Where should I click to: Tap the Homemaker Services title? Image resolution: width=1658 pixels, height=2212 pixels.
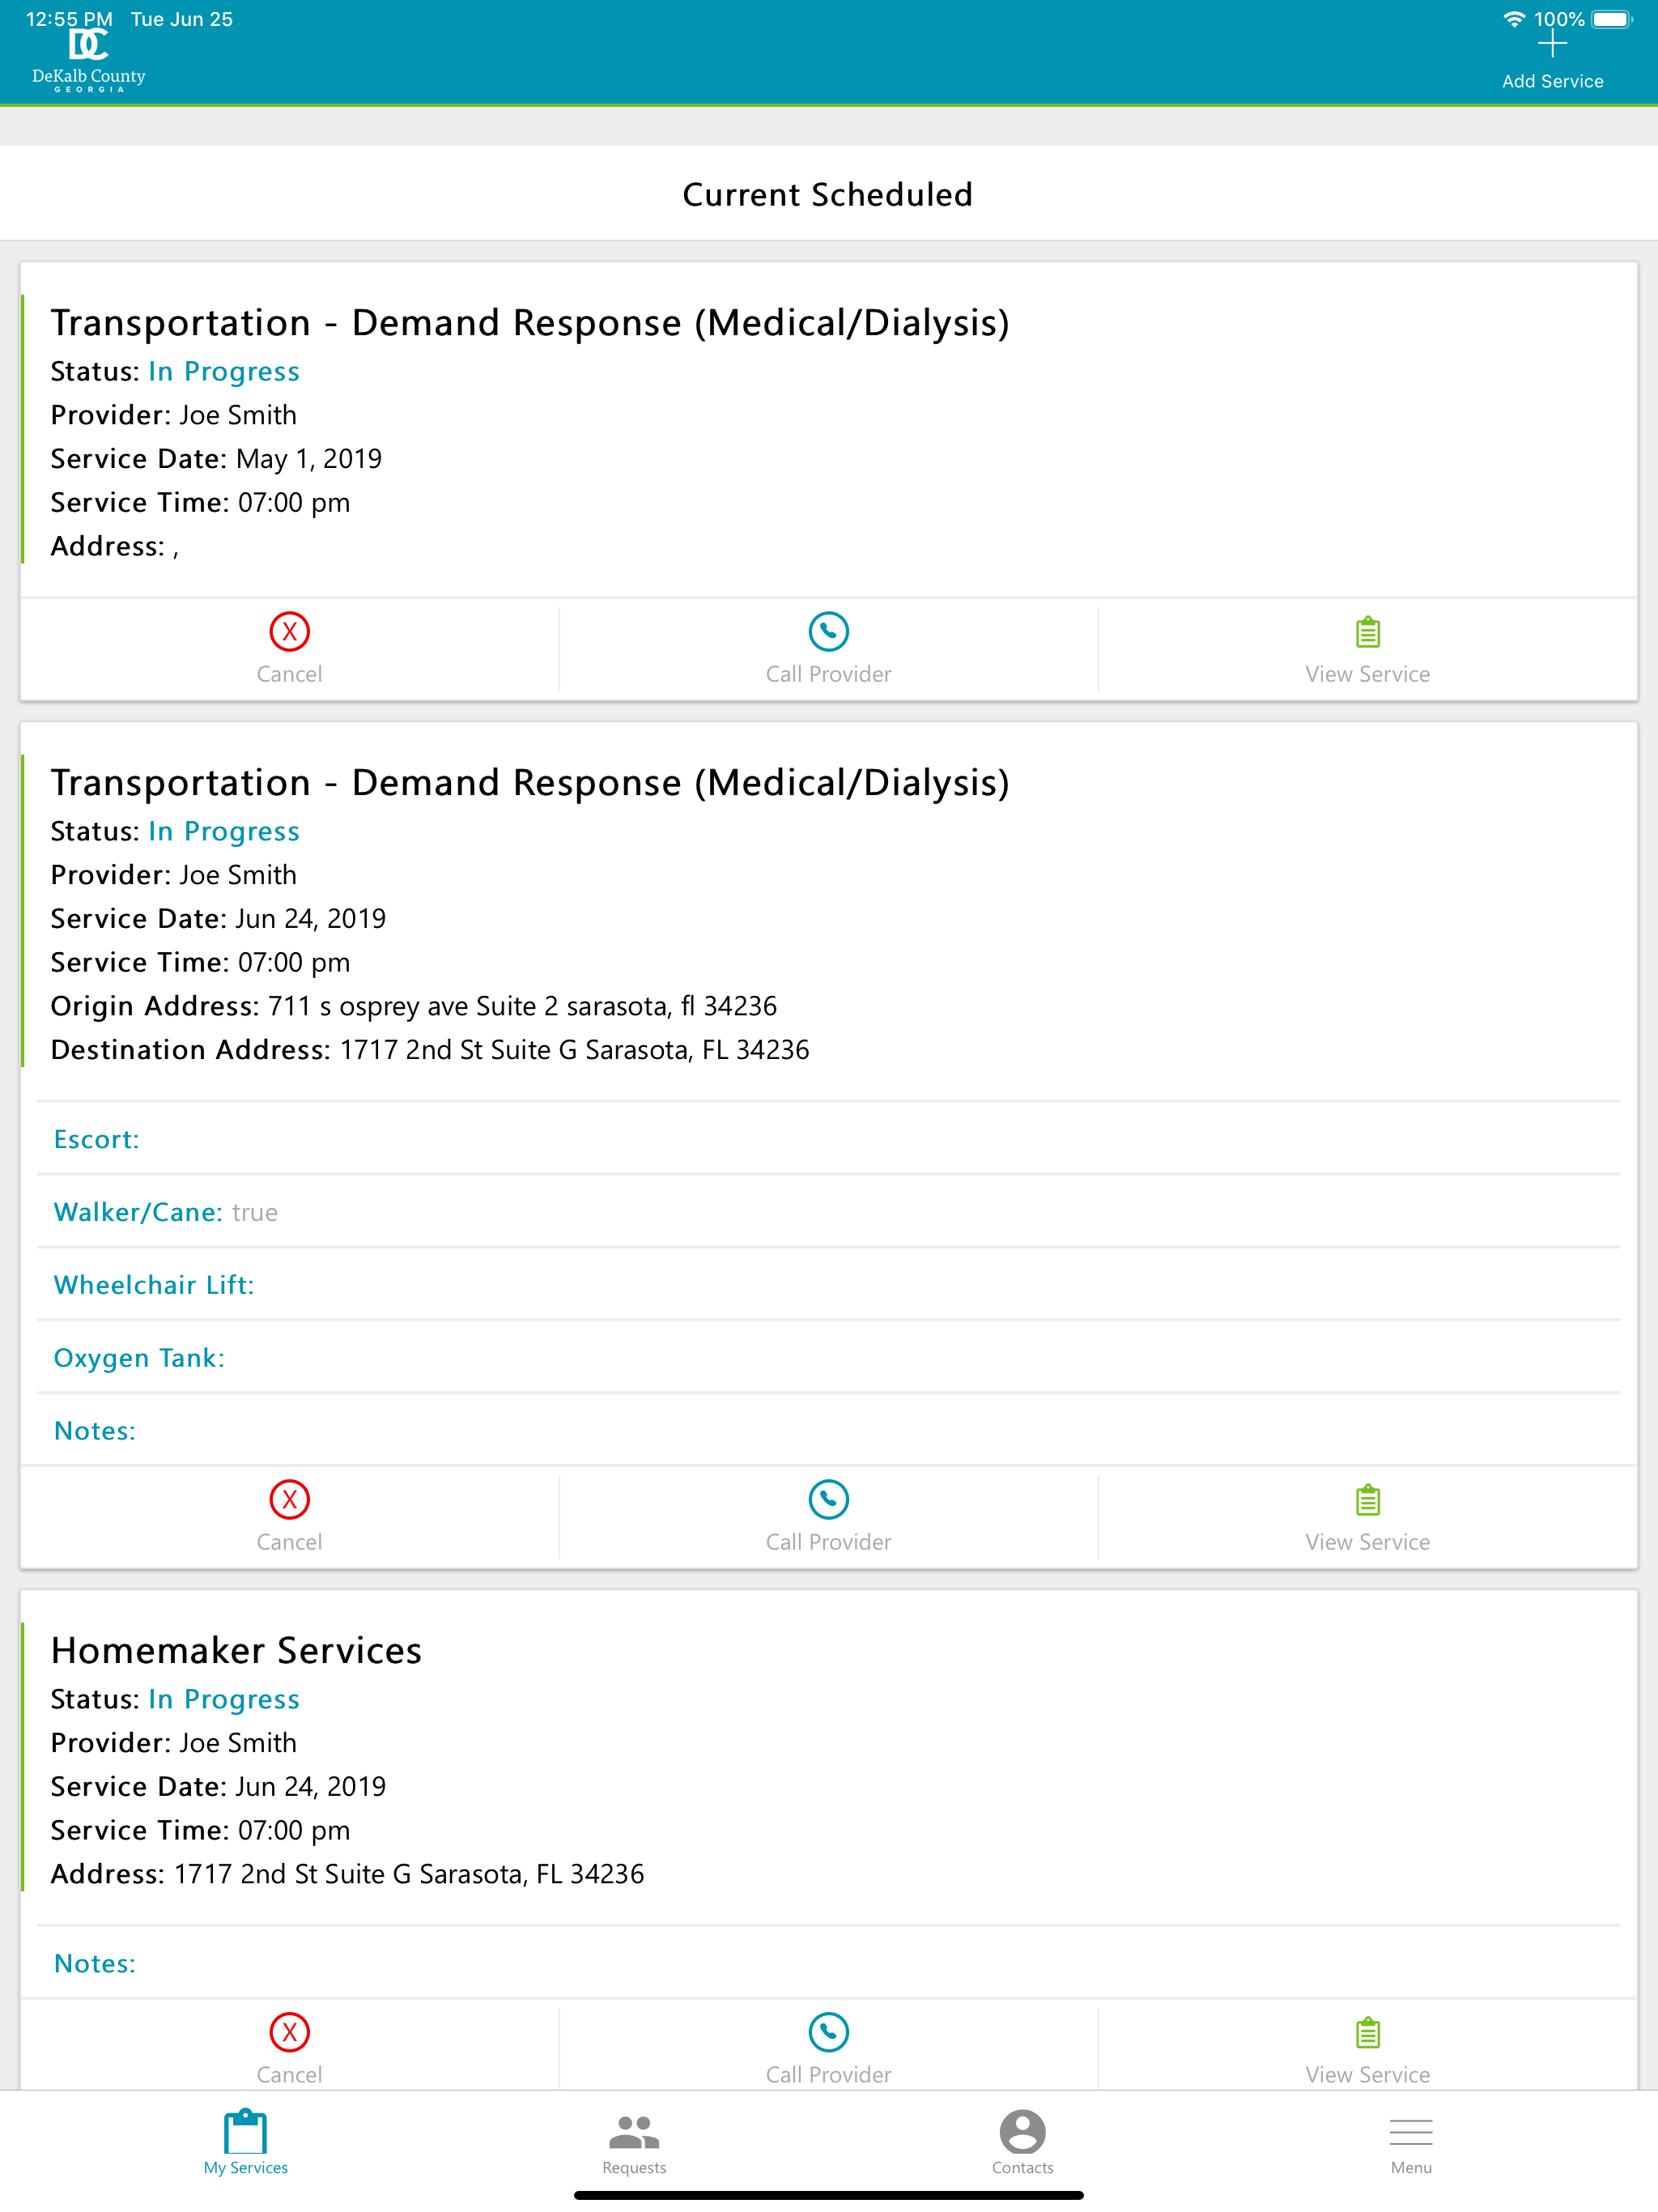236,1650
